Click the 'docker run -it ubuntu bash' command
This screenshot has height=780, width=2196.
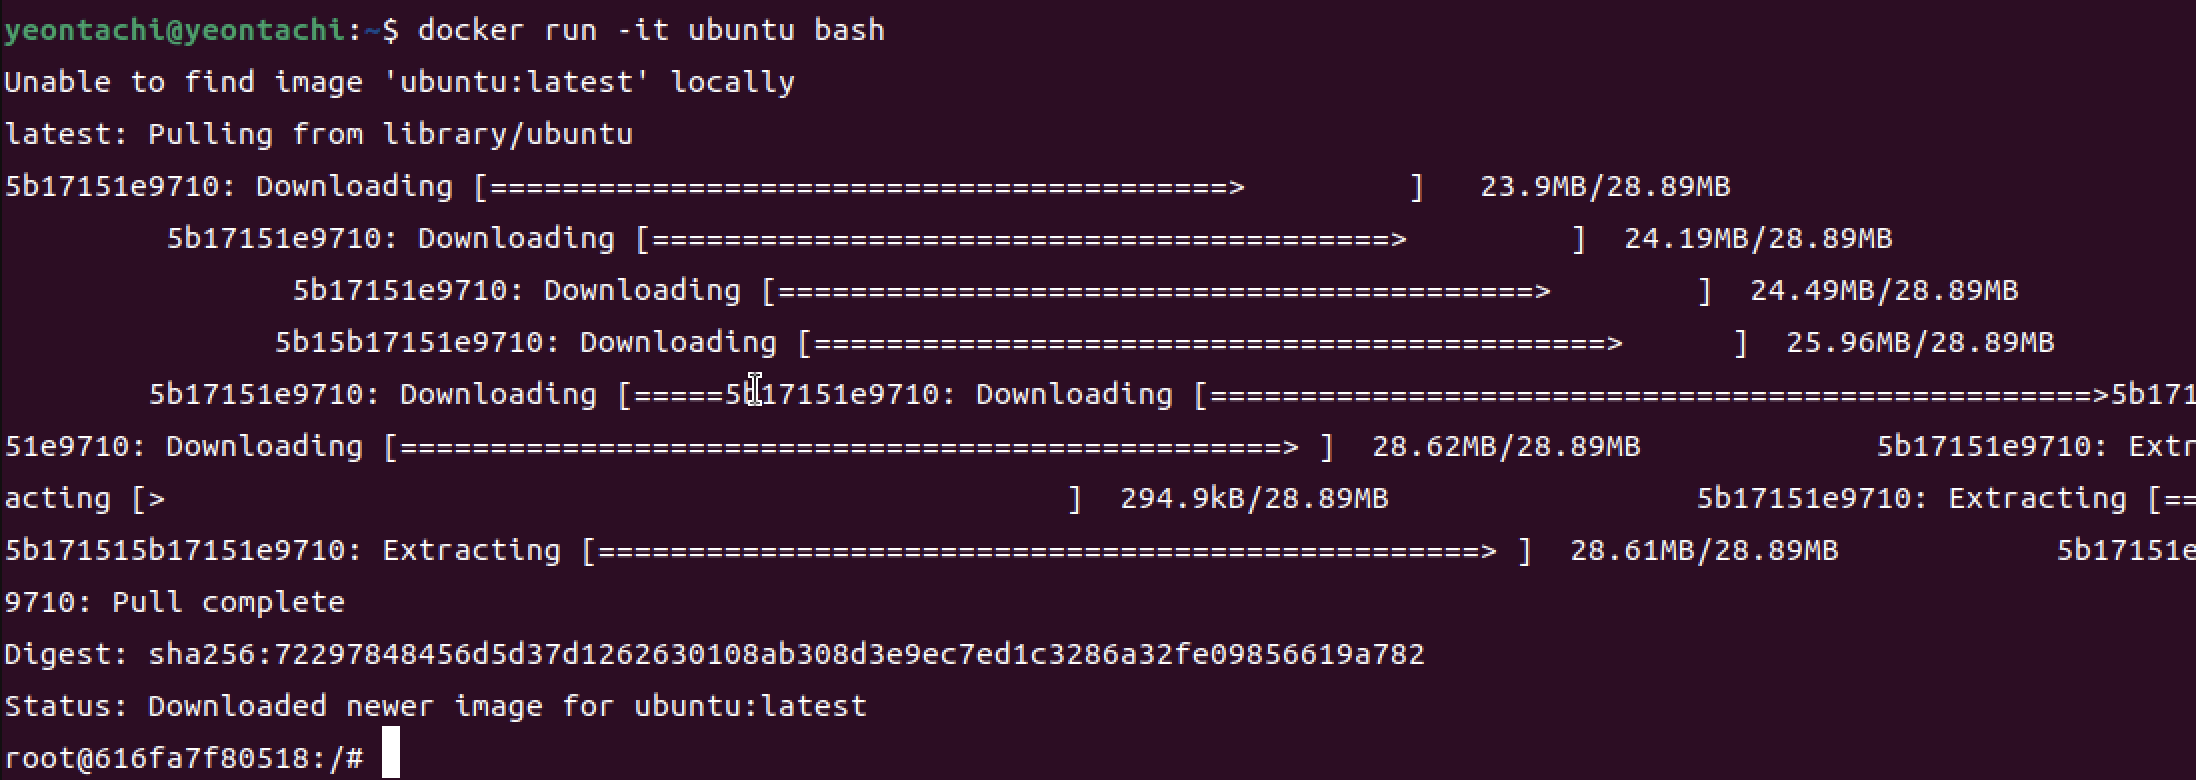651,30
